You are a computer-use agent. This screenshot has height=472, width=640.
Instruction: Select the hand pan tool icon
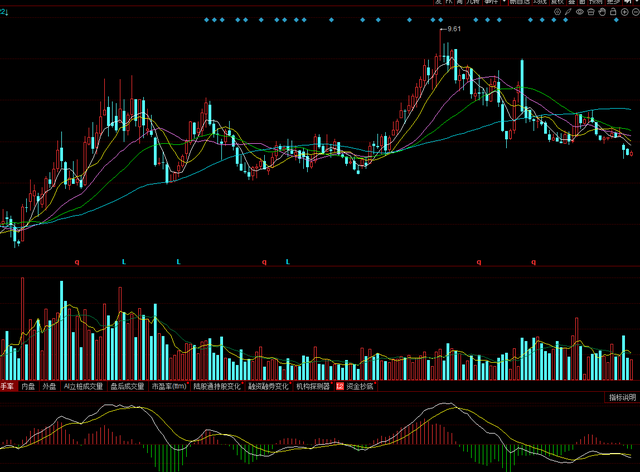pos(602,12)
